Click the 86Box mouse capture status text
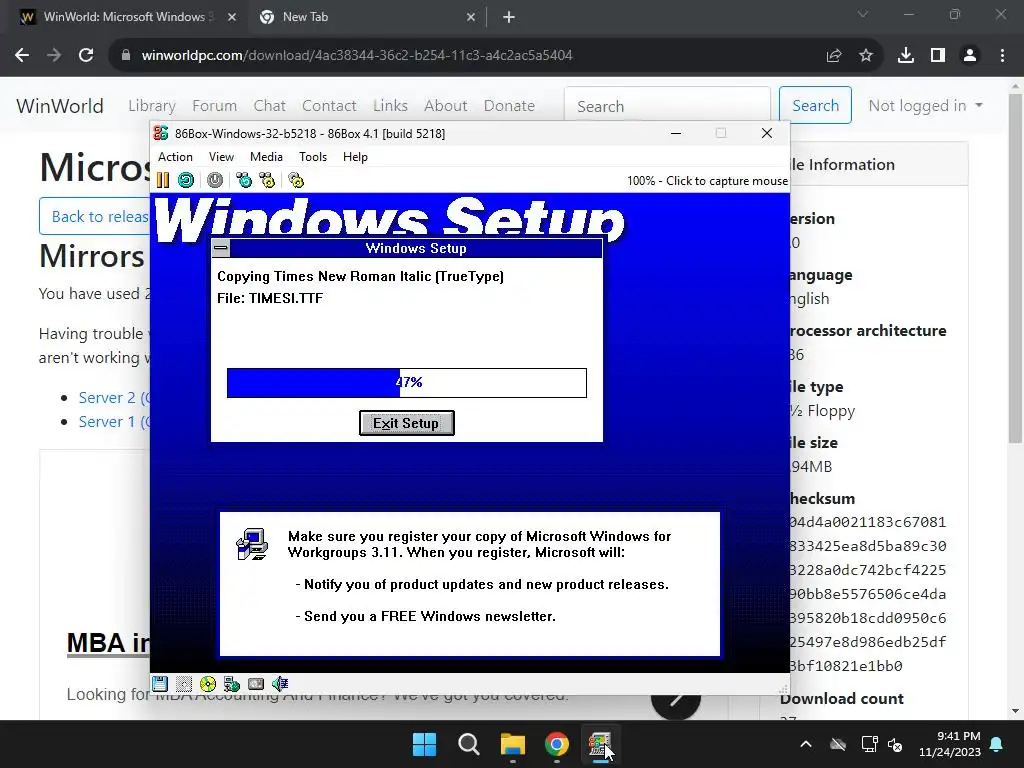Viewport: 1024px width, 768px height. click(707, 181)
